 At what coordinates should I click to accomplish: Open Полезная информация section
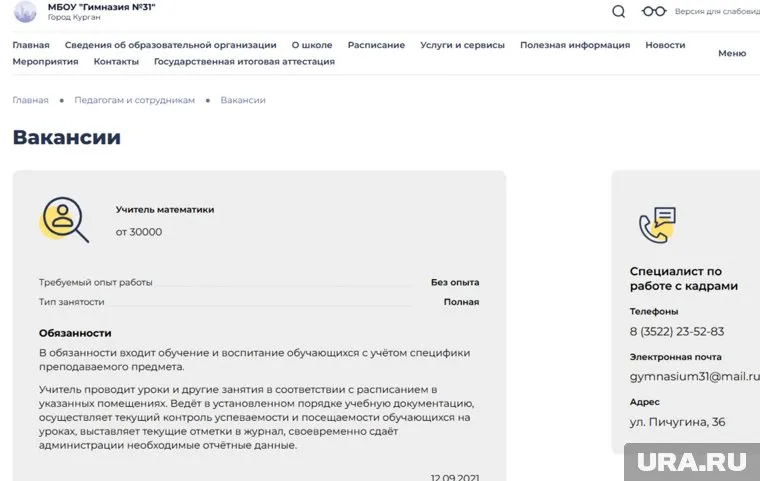tap(575, 45)
